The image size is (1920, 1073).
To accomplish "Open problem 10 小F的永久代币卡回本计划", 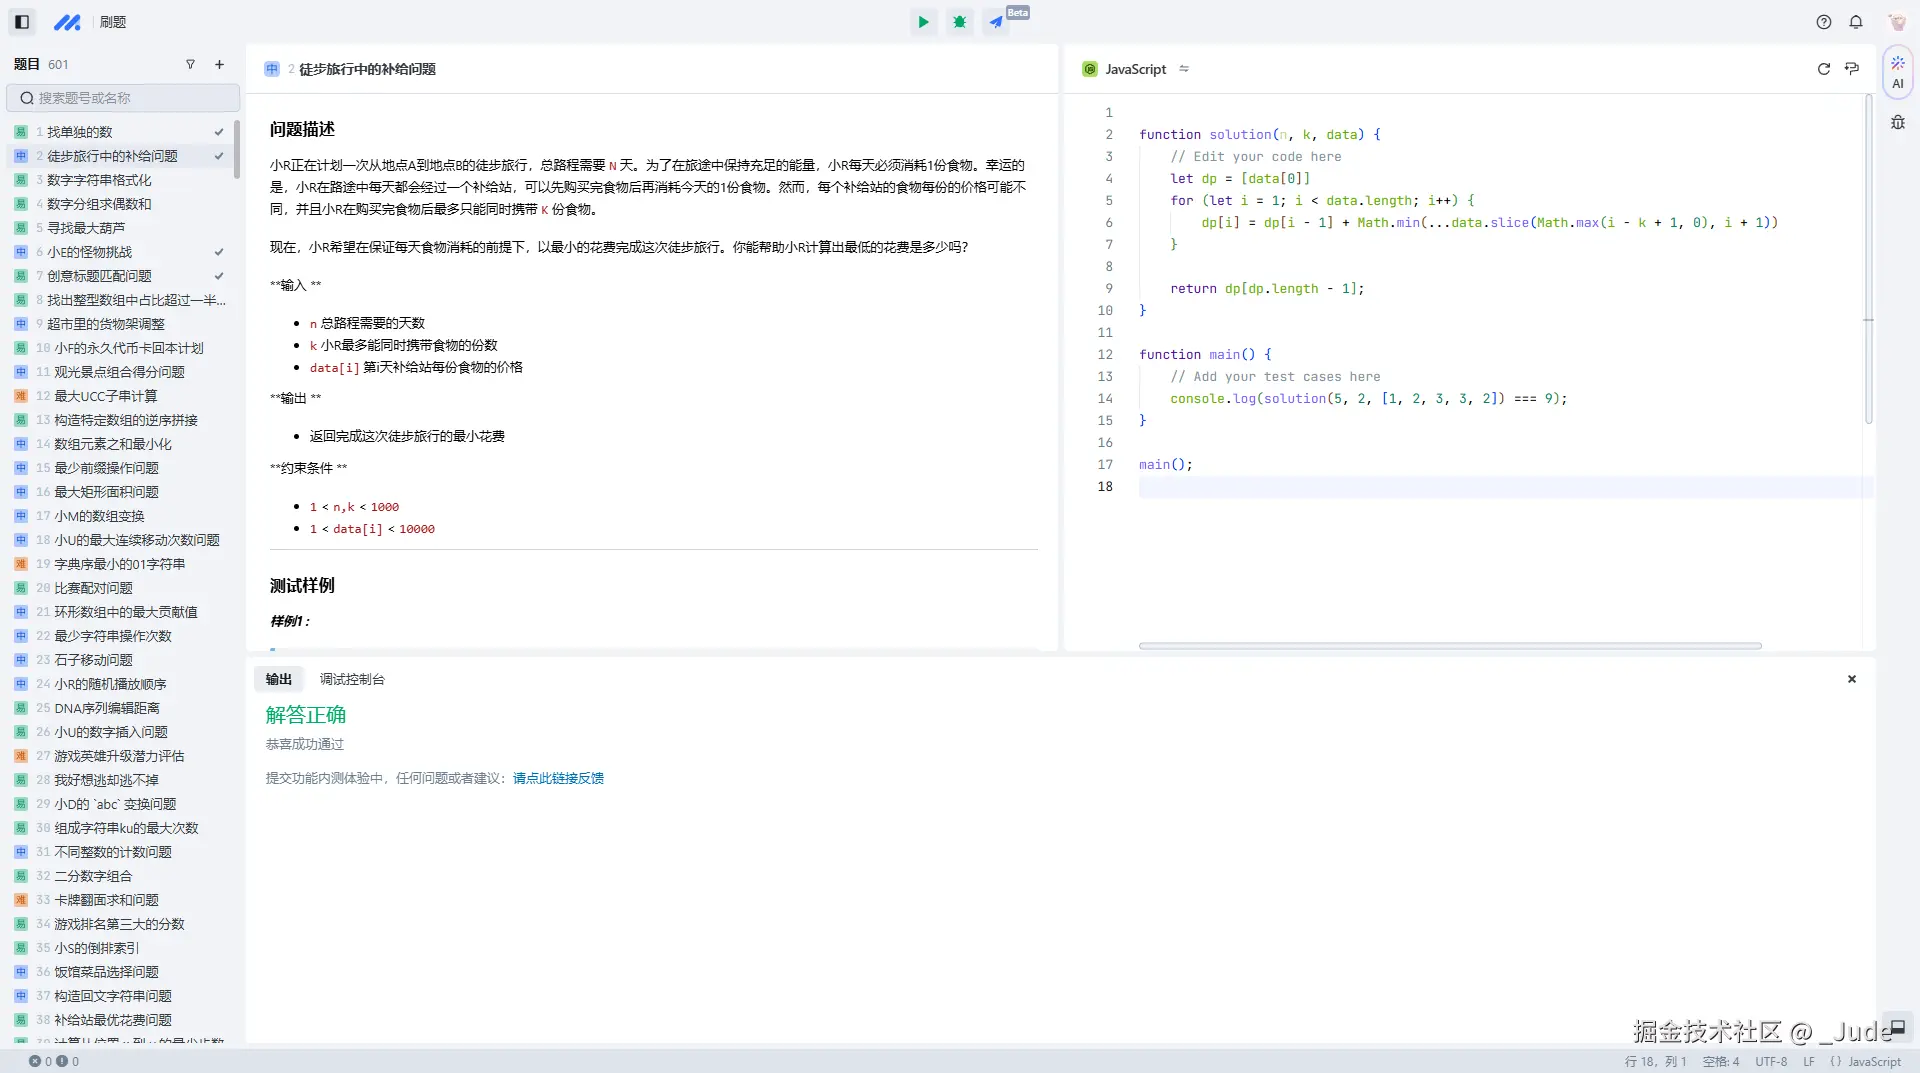I will 120,348.
